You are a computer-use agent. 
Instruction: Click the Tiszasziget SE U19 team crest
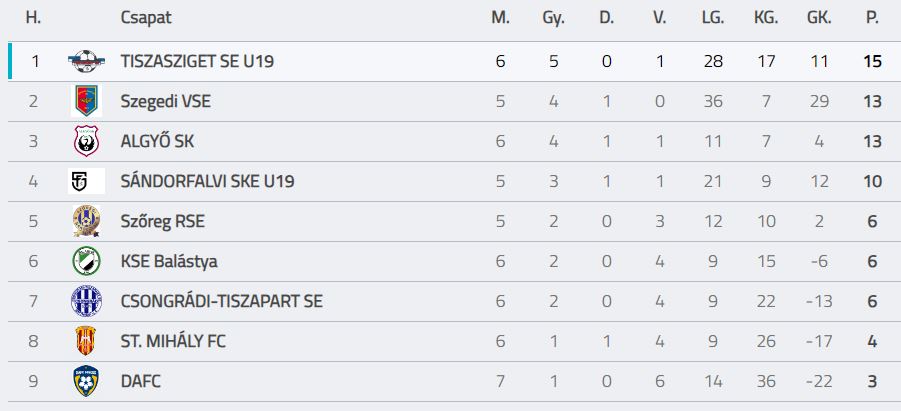pos(86,61)
